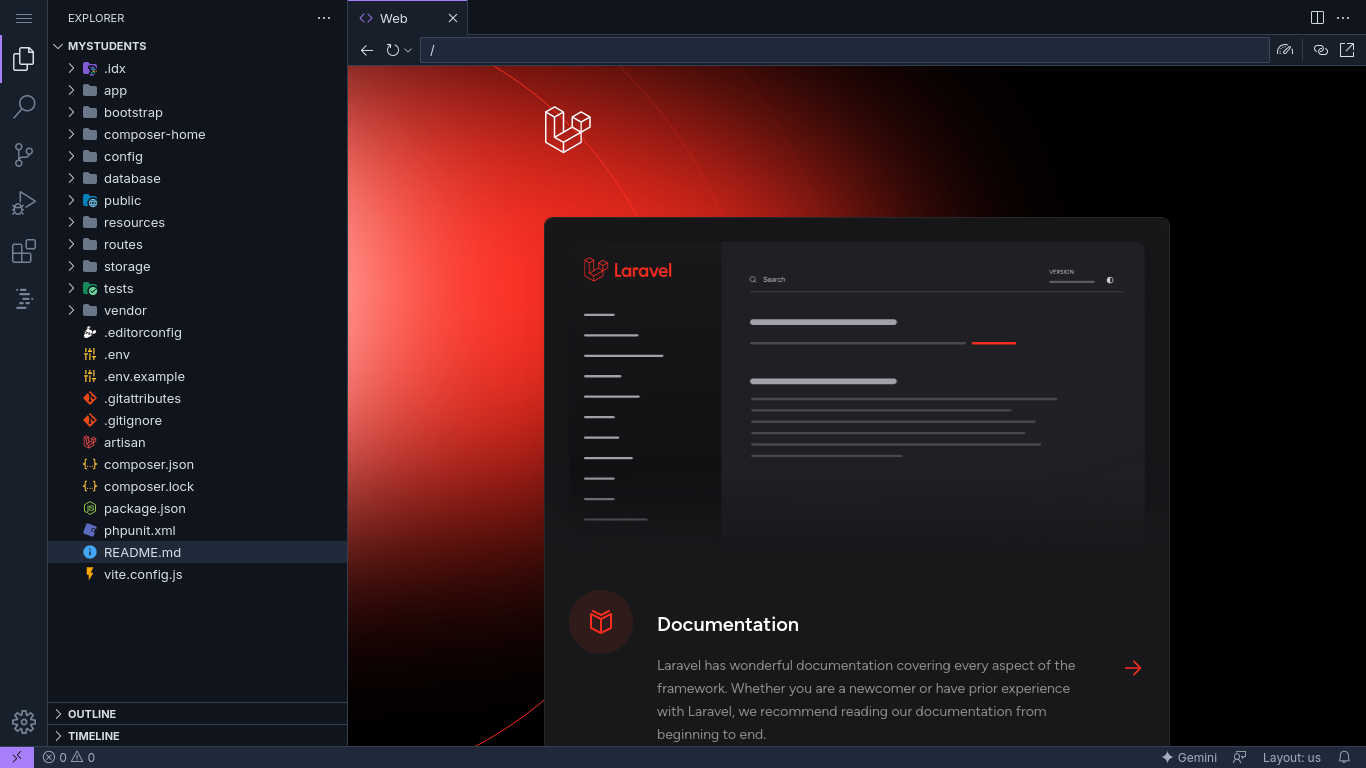Open composer.lock file
Image resolution: width=1366 pixels, height=768 pixels.
pyautogui.click(x=198, y=486)
